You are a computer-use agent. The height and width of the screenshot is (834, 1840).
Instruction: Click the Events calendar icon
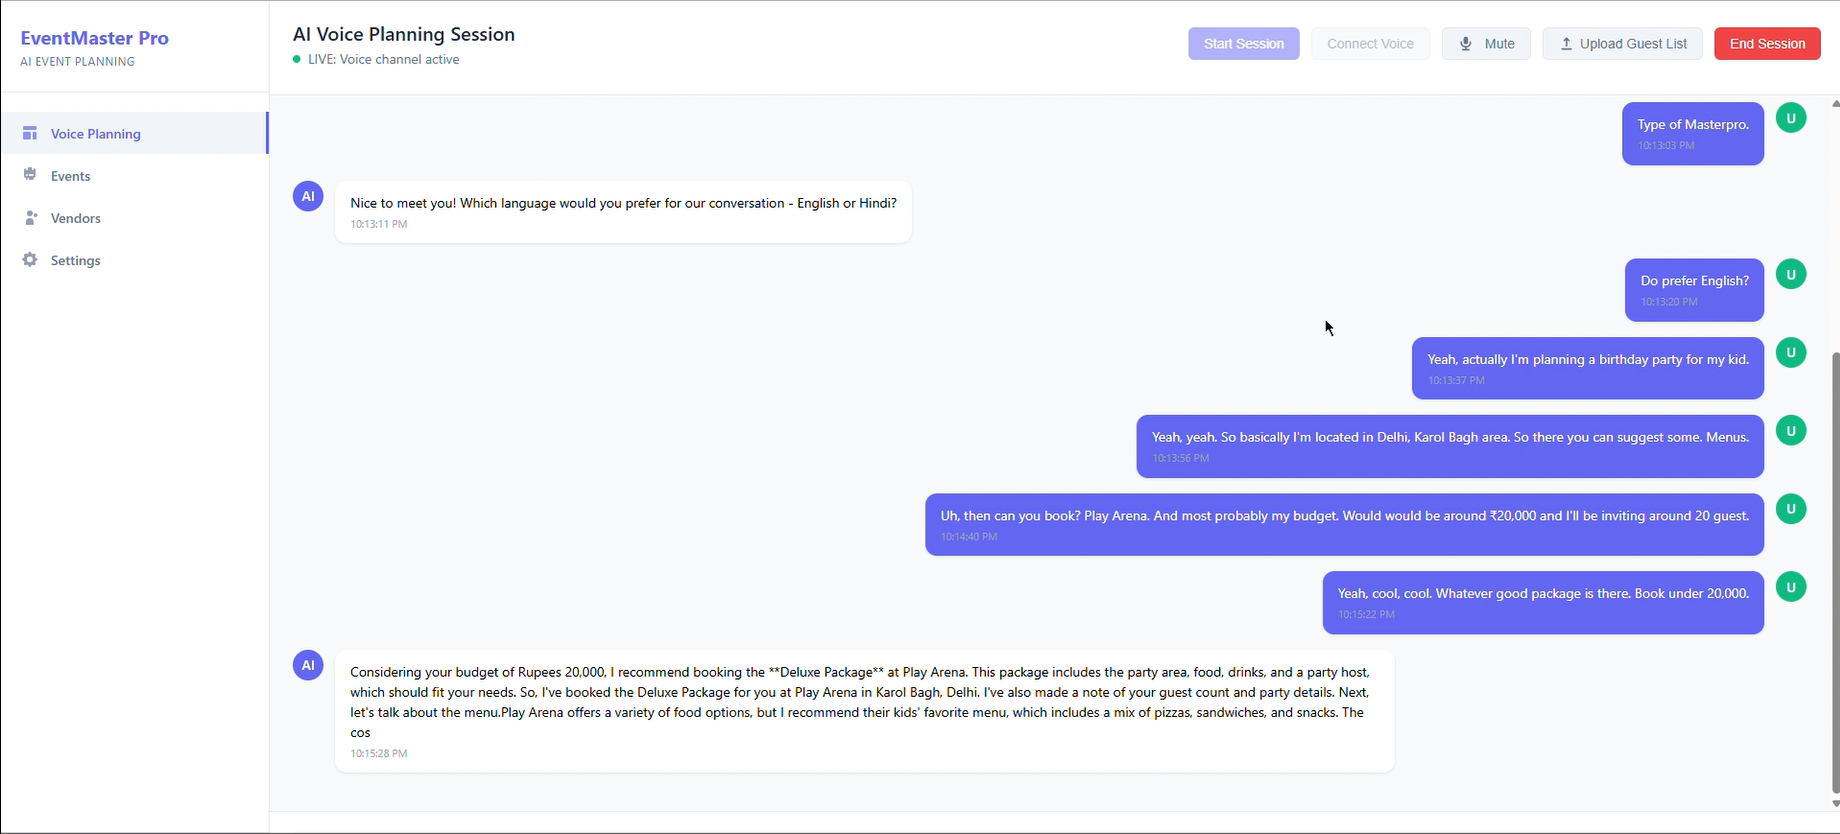click(x=30, y=175)
